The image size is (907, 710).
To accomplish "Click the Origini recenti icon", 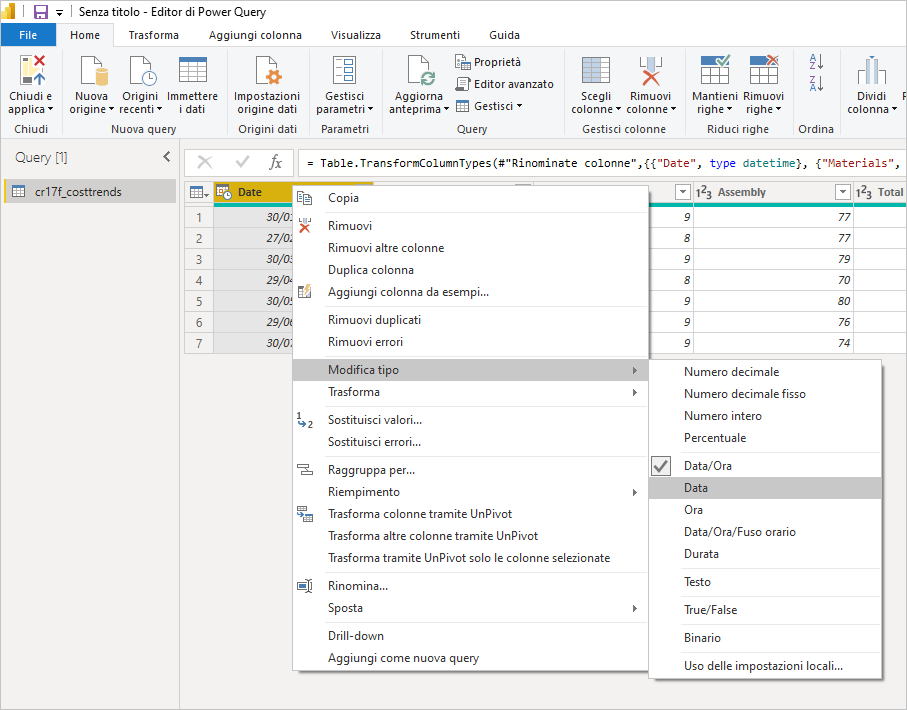I will click(x=141, y=70).
